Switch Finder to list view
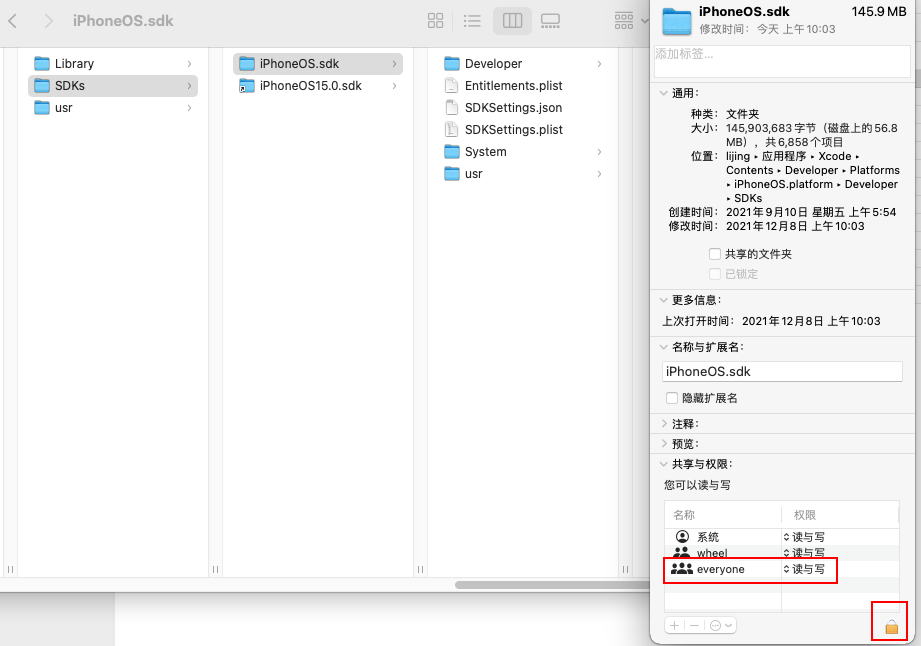The width and height of the screenshot is (921, 646). (x=472, y=21)
